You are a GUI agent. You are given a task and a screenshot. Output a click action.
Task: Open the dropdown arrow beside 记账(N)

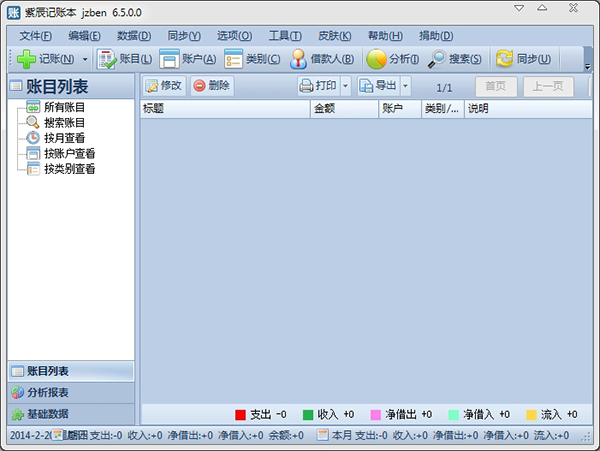tap(85, 59)
